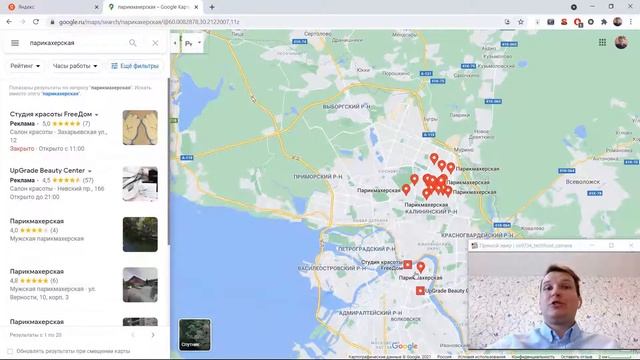Click the Мурино map label
The height and width of the screenshot is (360, 640).
point(464,150)
